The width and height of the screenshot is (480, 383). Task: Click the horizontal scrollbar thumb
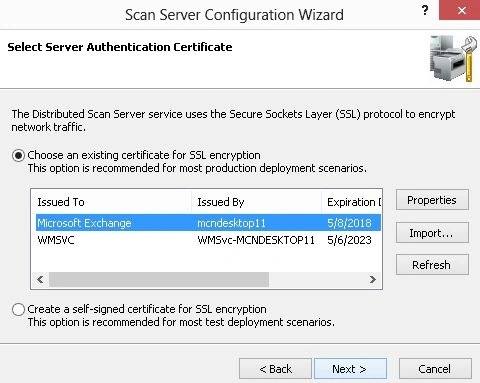coord(159,279)
